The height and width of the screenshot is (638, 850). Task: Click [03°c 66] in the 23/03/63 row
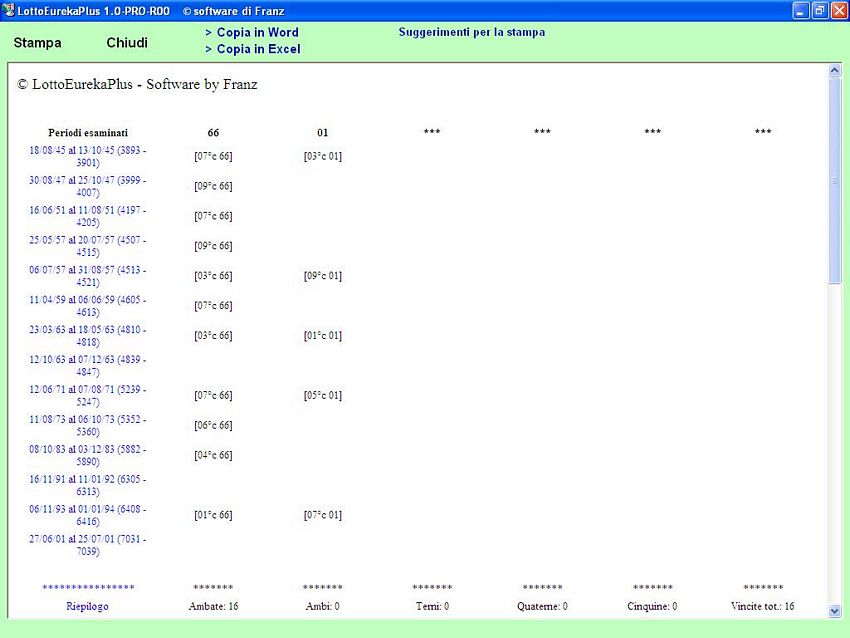tap(214, 336)
